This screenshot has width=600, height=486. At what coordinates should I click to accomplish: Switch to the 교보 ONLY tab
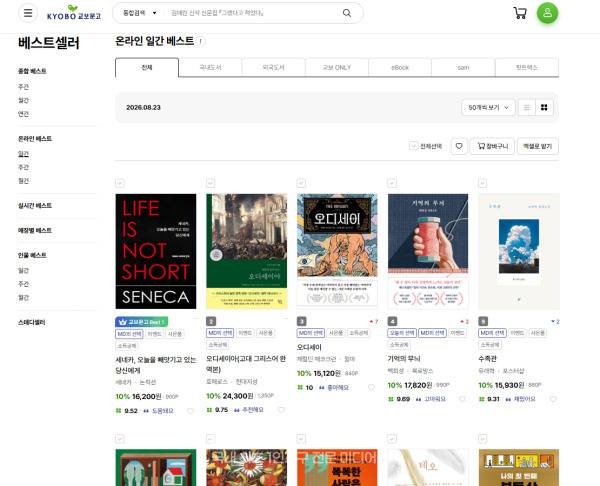(337, 67)
